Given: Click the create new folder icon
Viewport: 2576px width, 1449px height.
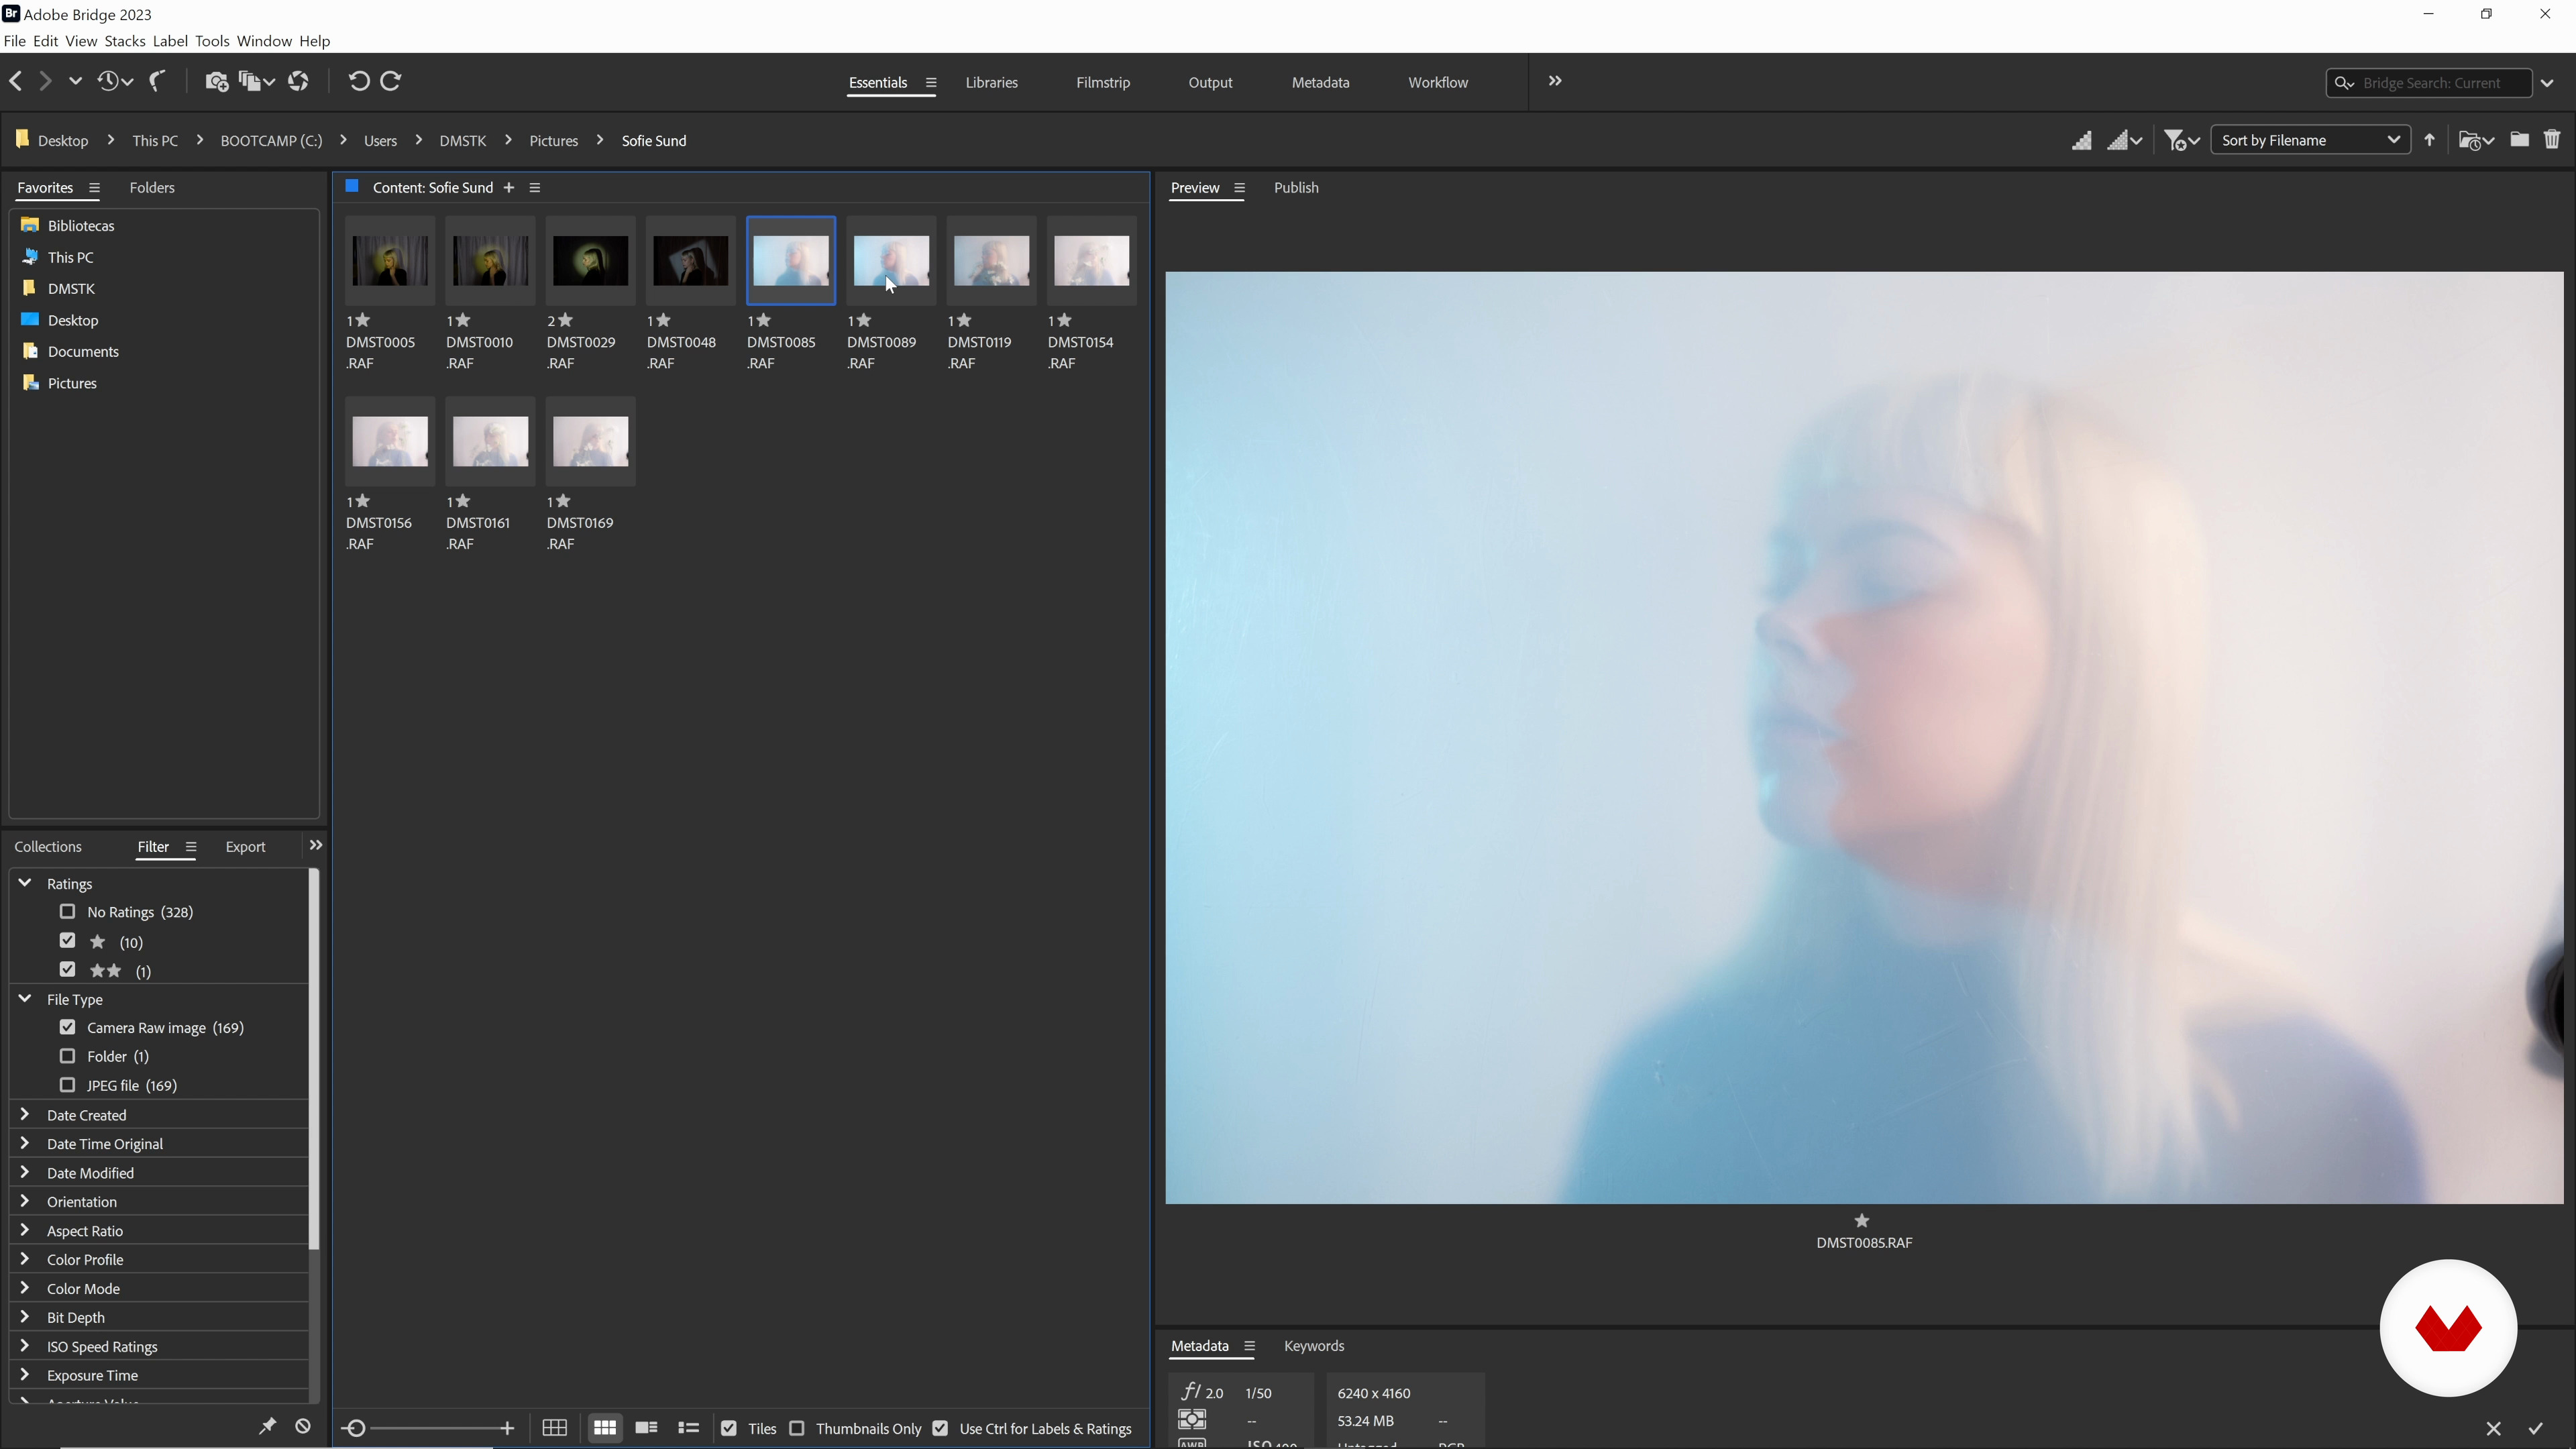Looking at the screenshot, I should coord(2519,140).
